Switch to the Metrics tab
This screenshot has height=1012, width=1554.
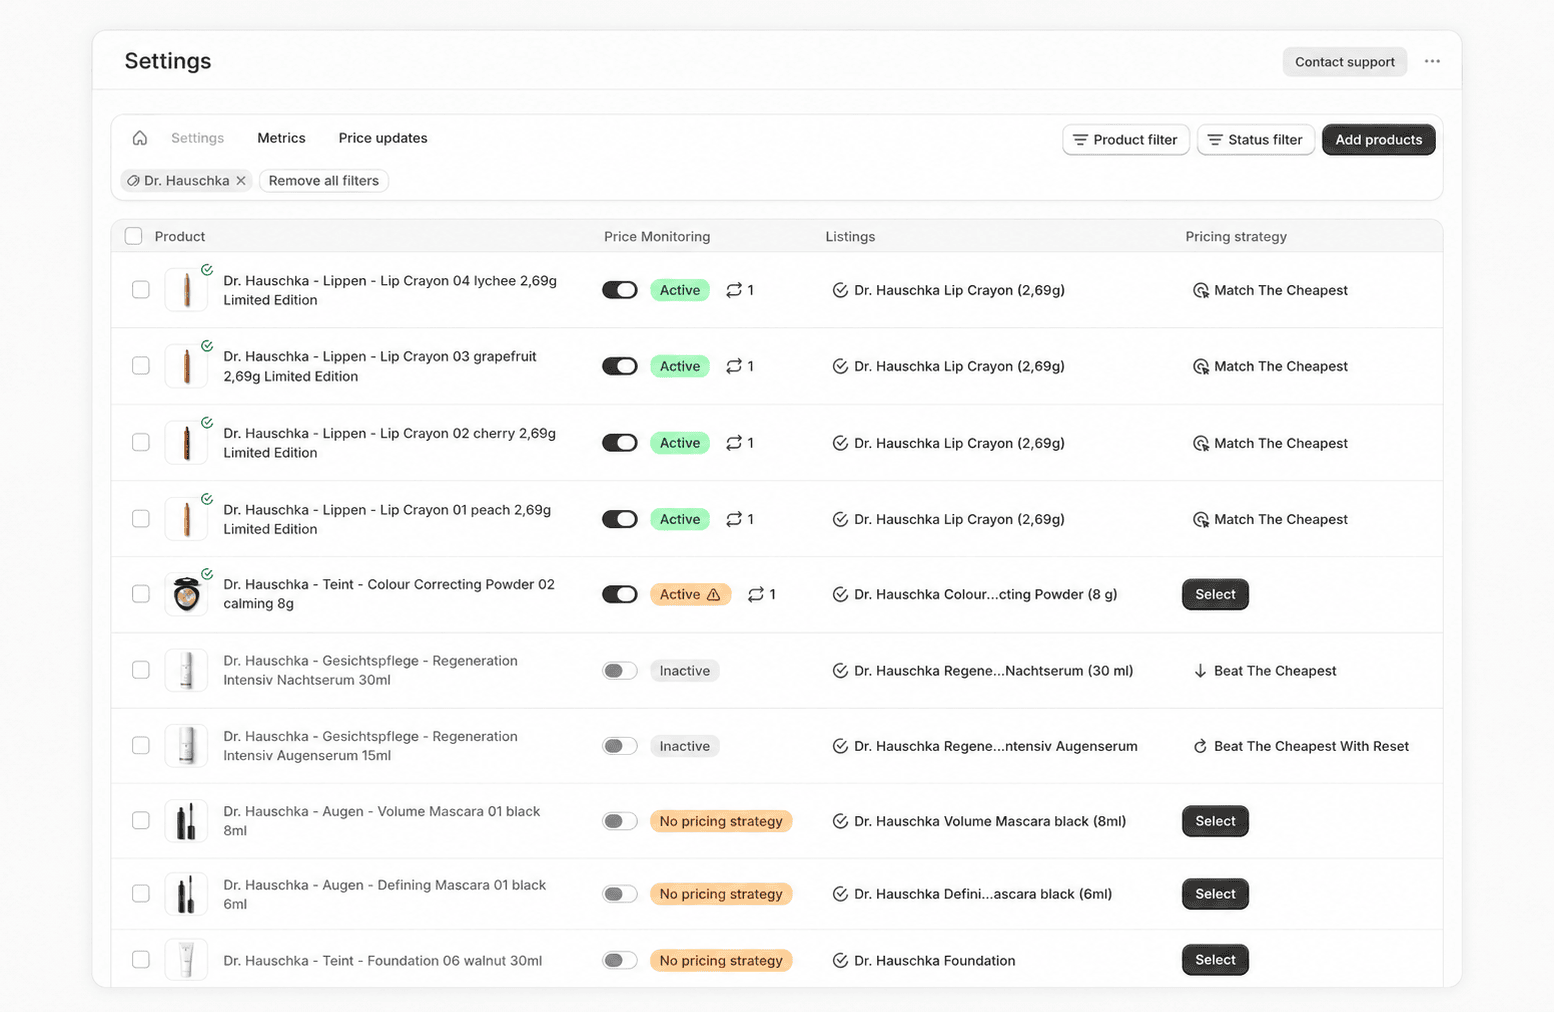coord(281,138)
